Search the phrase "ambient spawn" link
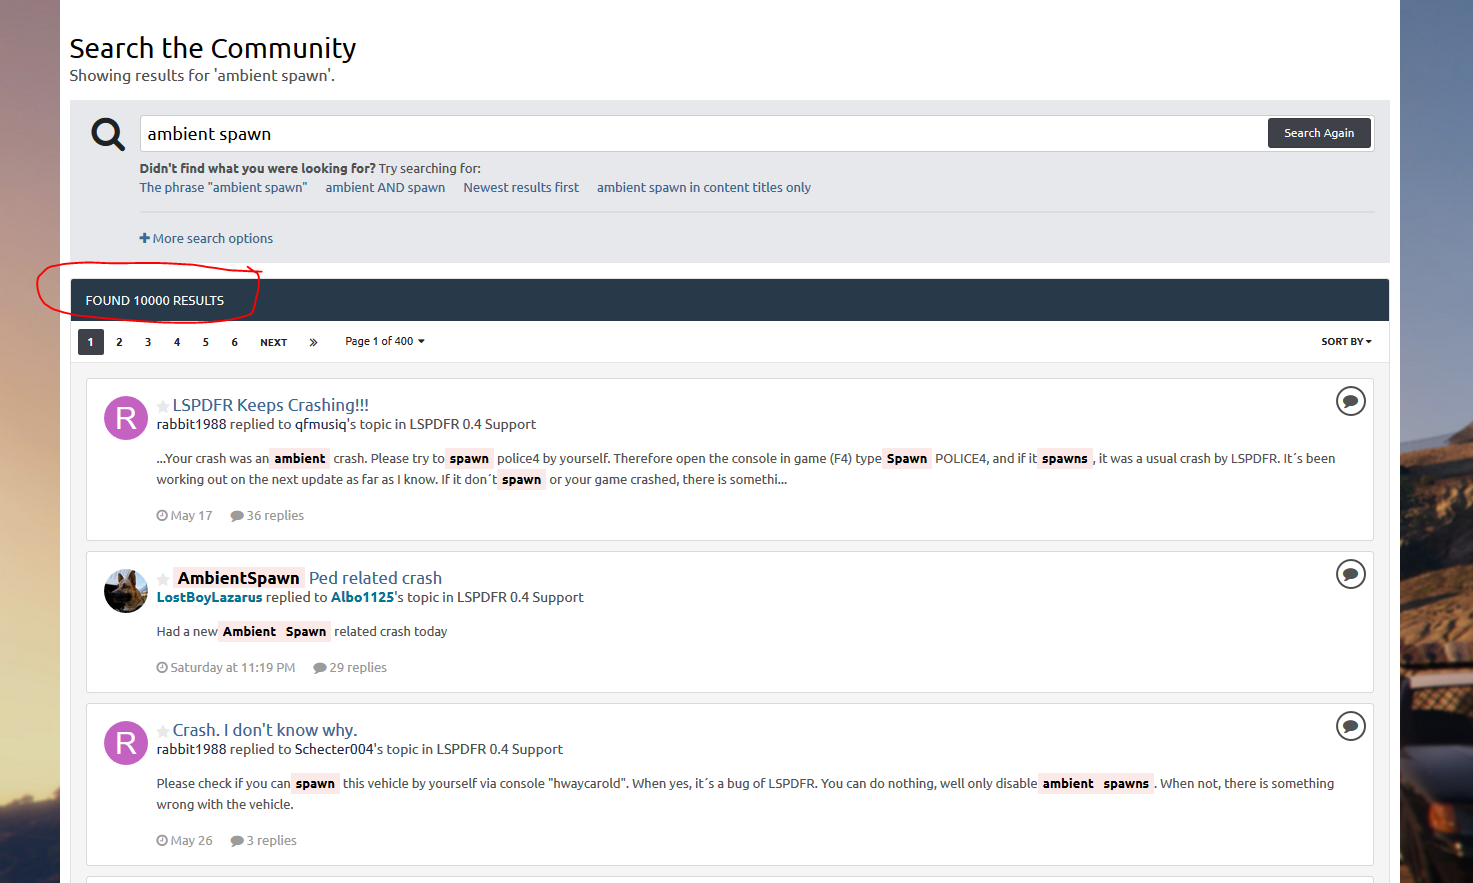Image resolution: width=1473 pixels, height=883 pixels. [x=223, y=188]
